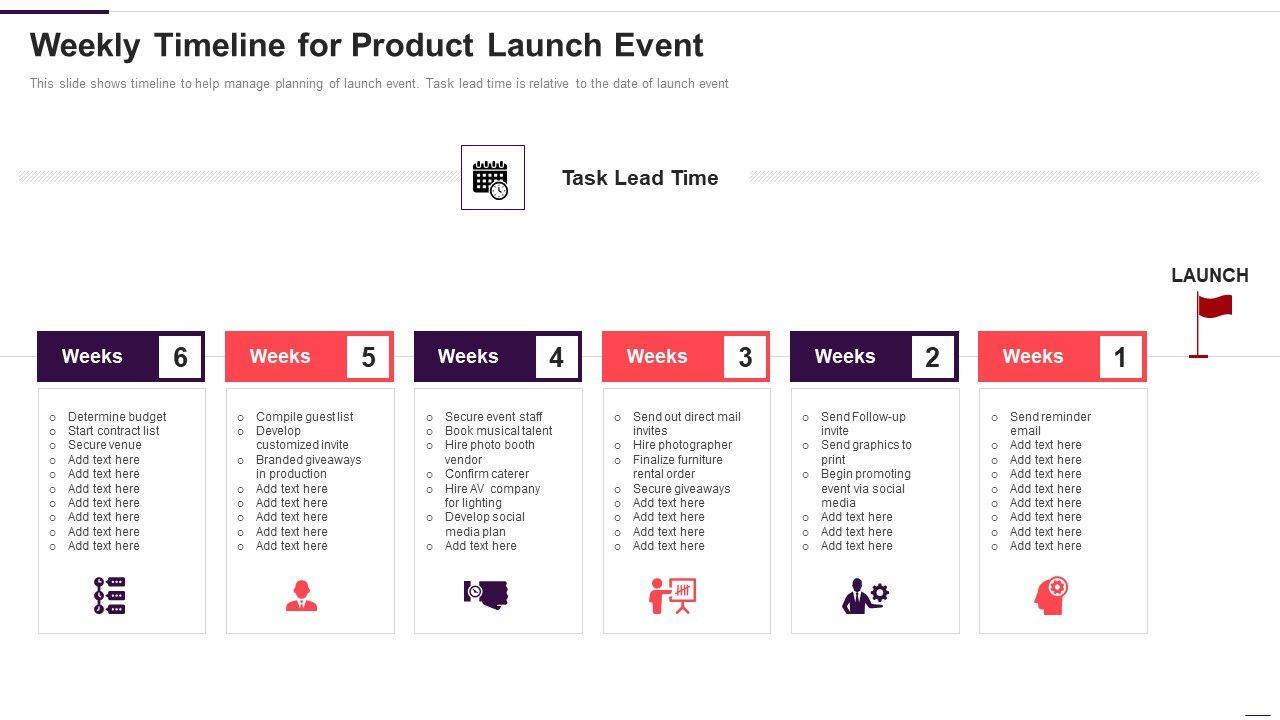This screenshot has height=720, width=1280.
Task: Select the task checklist icon under Weeks 6
Action: (110, 596)
